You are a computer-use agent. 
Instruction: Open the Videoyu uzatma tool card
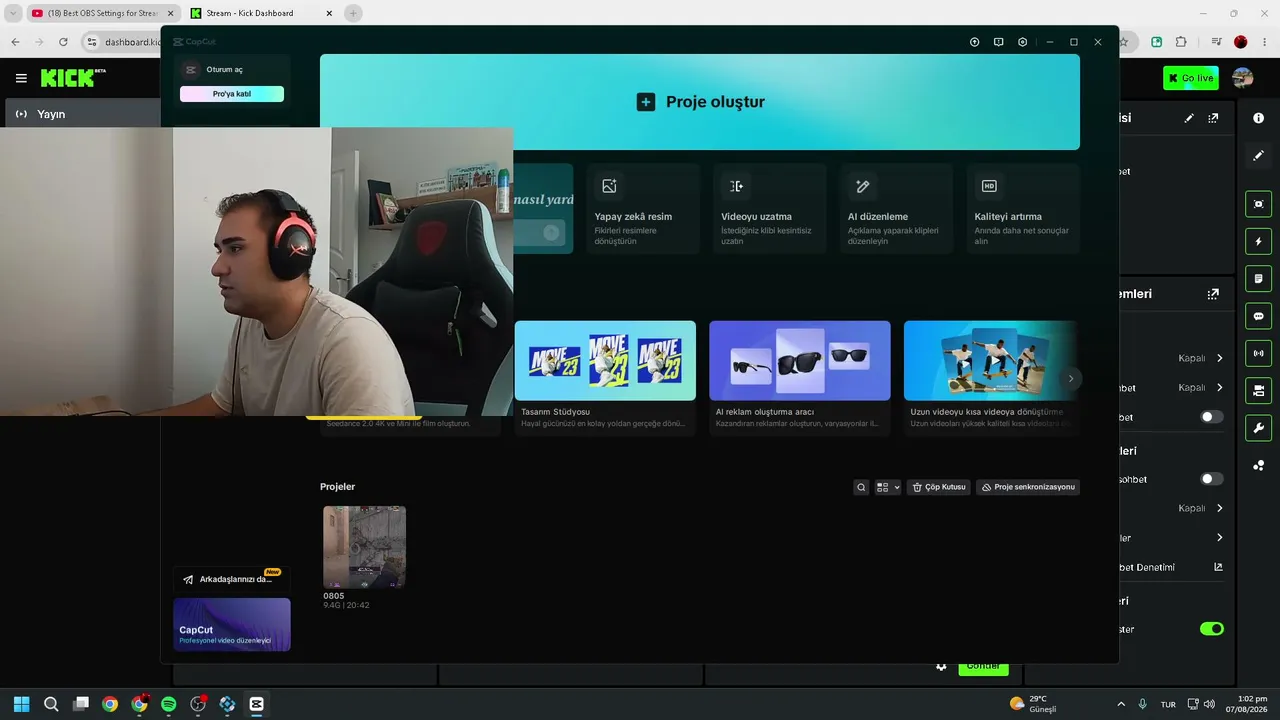(770, 209)
